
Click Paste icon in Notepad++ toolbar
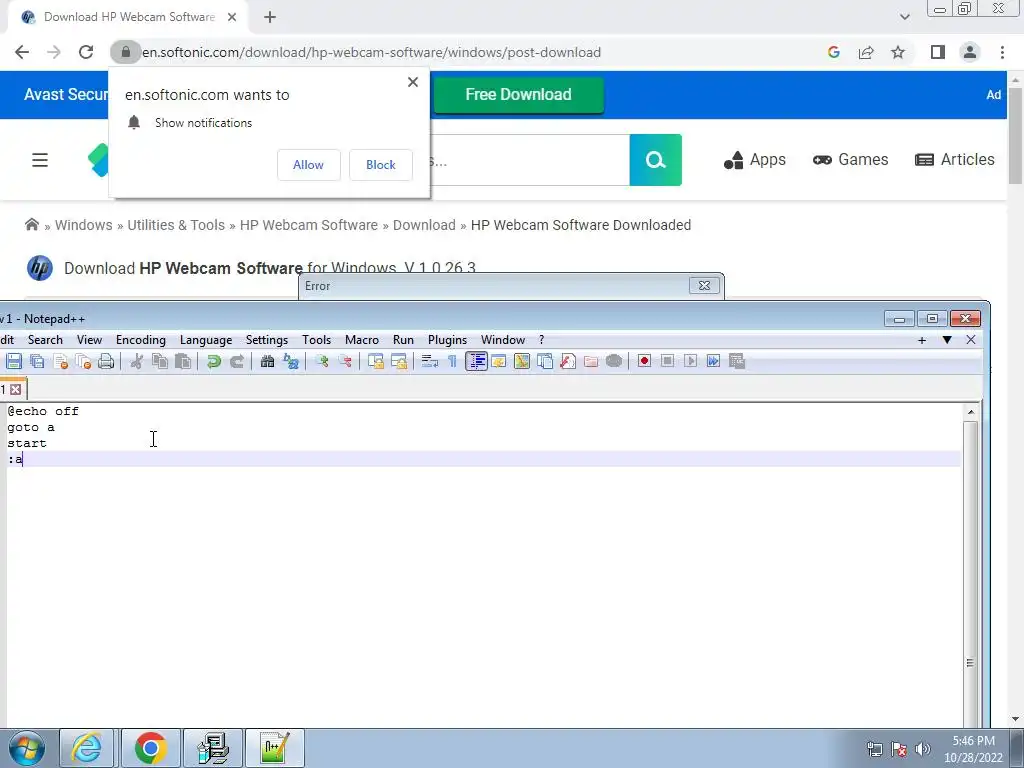click(183, 361)
